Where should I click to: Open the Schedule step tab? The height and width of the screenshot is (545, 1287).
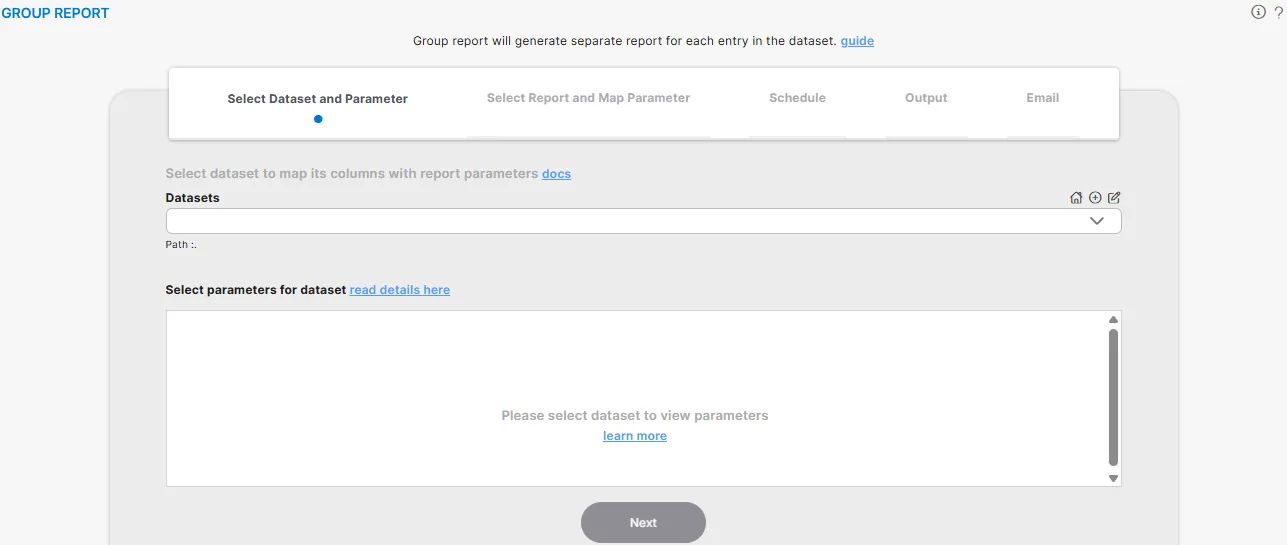click(x=797, y=98)
